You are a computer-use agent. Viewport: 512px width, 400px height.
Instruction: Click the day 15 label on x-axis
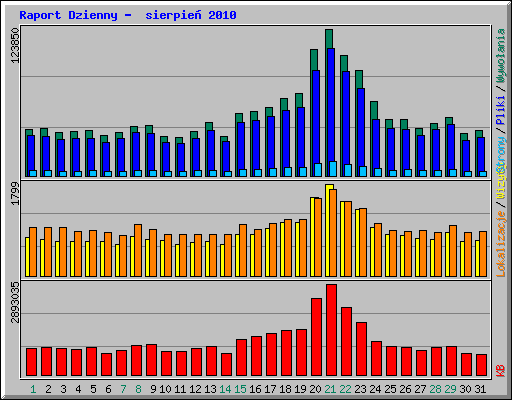coord(240,389)
